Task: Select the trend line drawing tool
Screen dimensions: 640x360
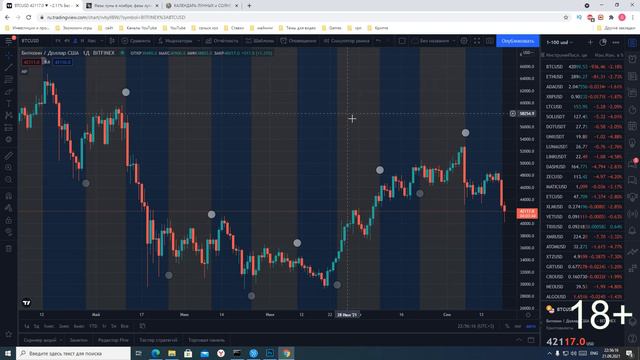Action: click(9, 67)
